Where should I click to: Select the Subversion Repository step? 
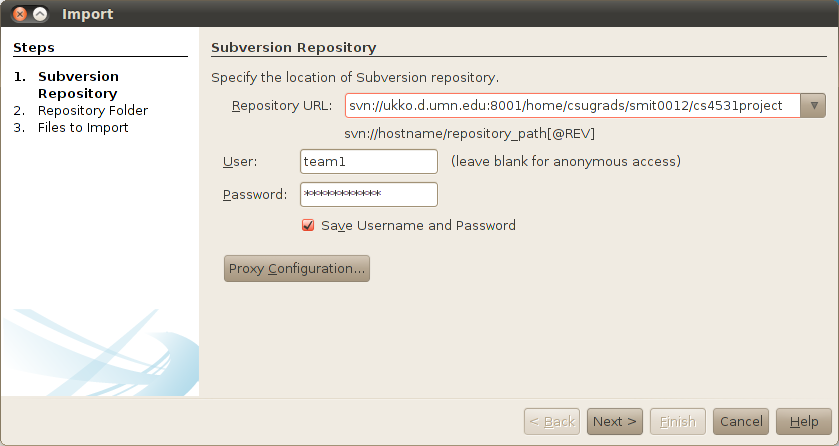(78, 85)
